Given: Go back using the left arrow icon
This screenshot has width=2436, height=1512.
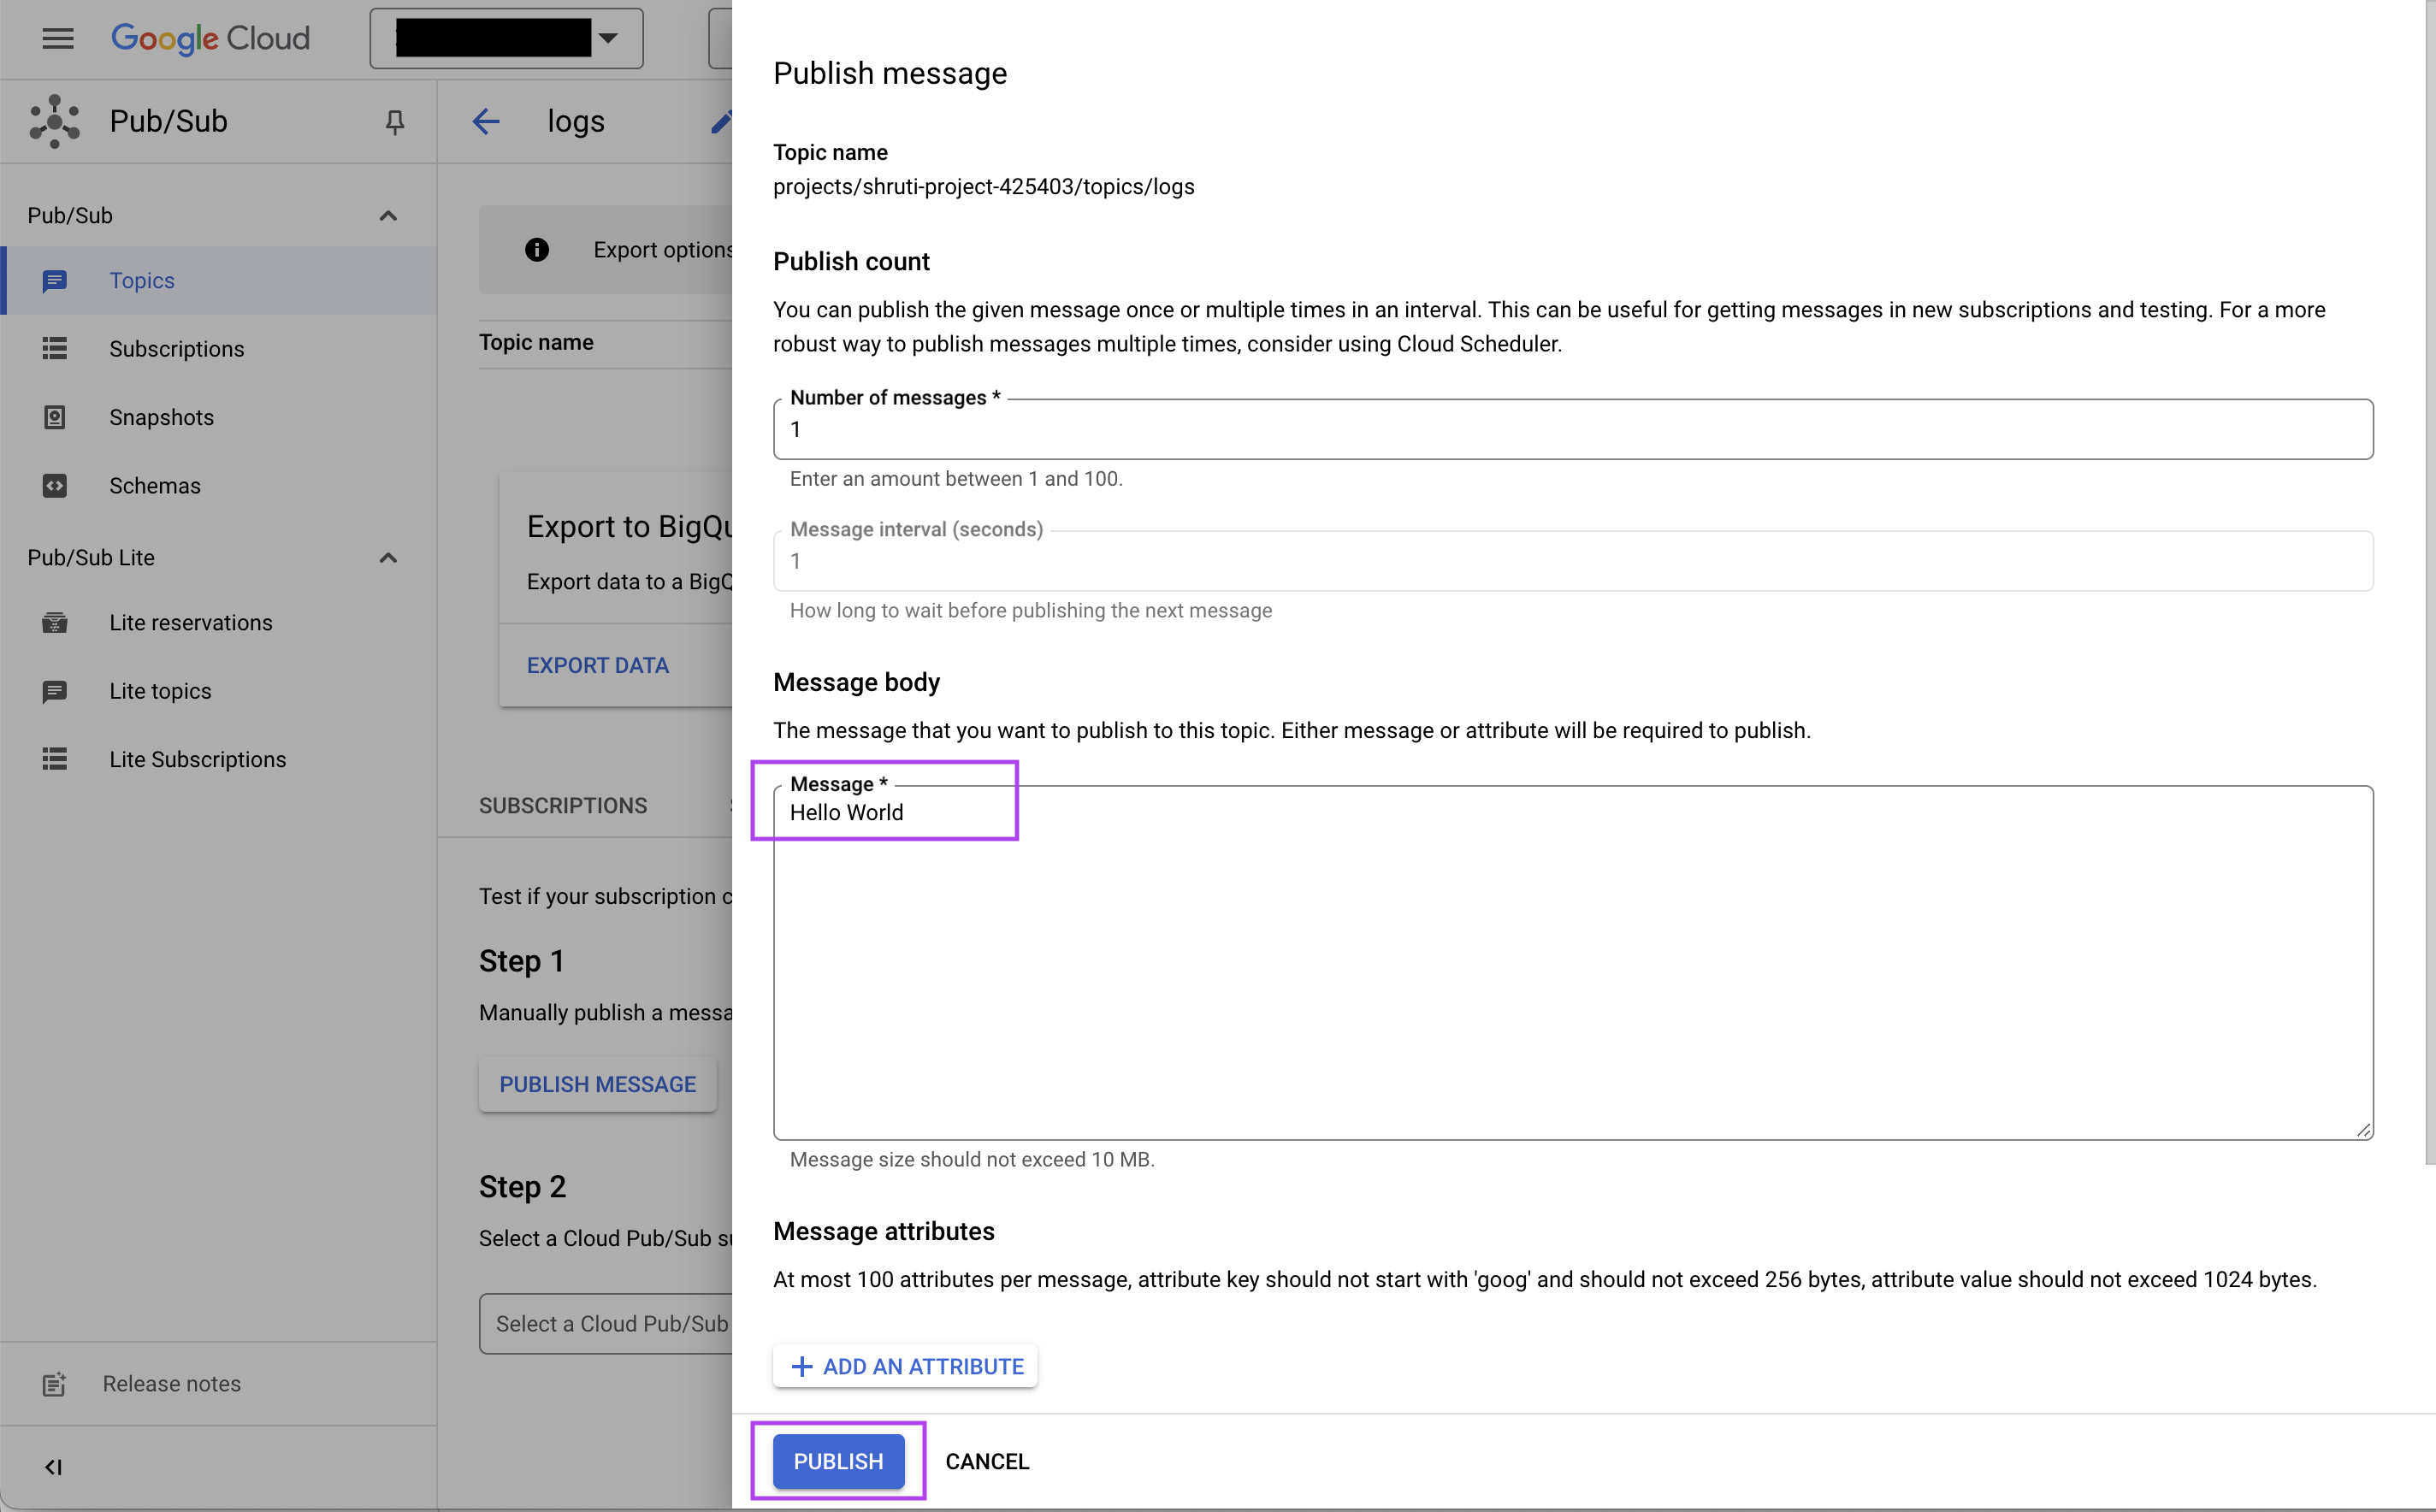Looking at the screenshot, I should click(x=486, y=121).
